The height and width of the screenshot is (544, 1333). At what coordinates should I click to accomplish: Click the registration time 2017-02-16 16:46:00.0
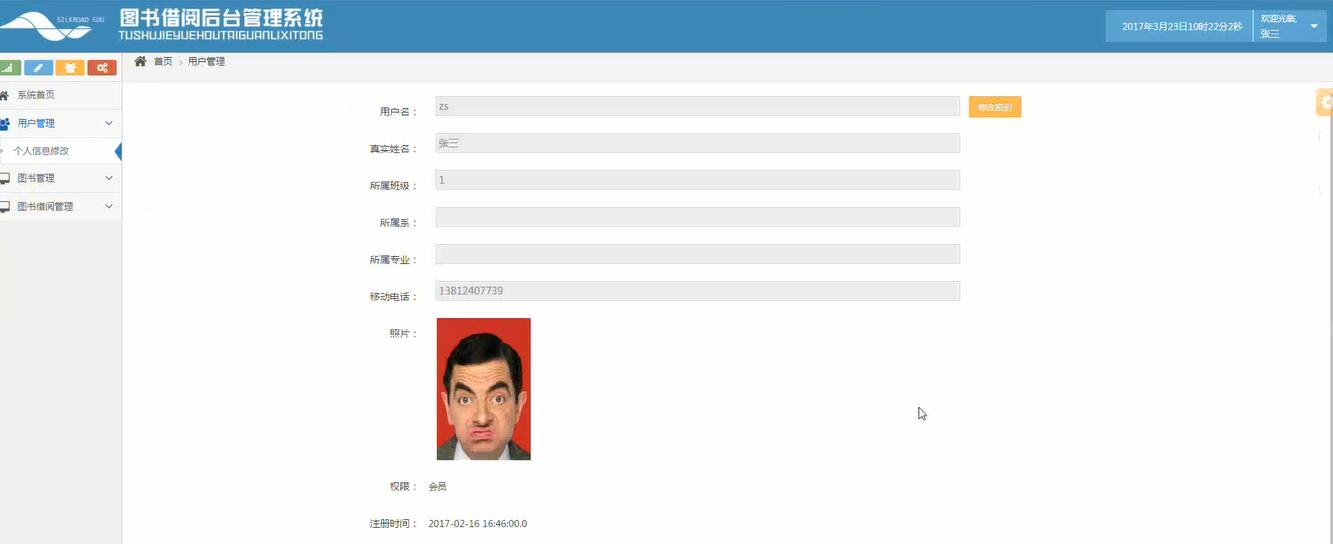coord(478,523)
